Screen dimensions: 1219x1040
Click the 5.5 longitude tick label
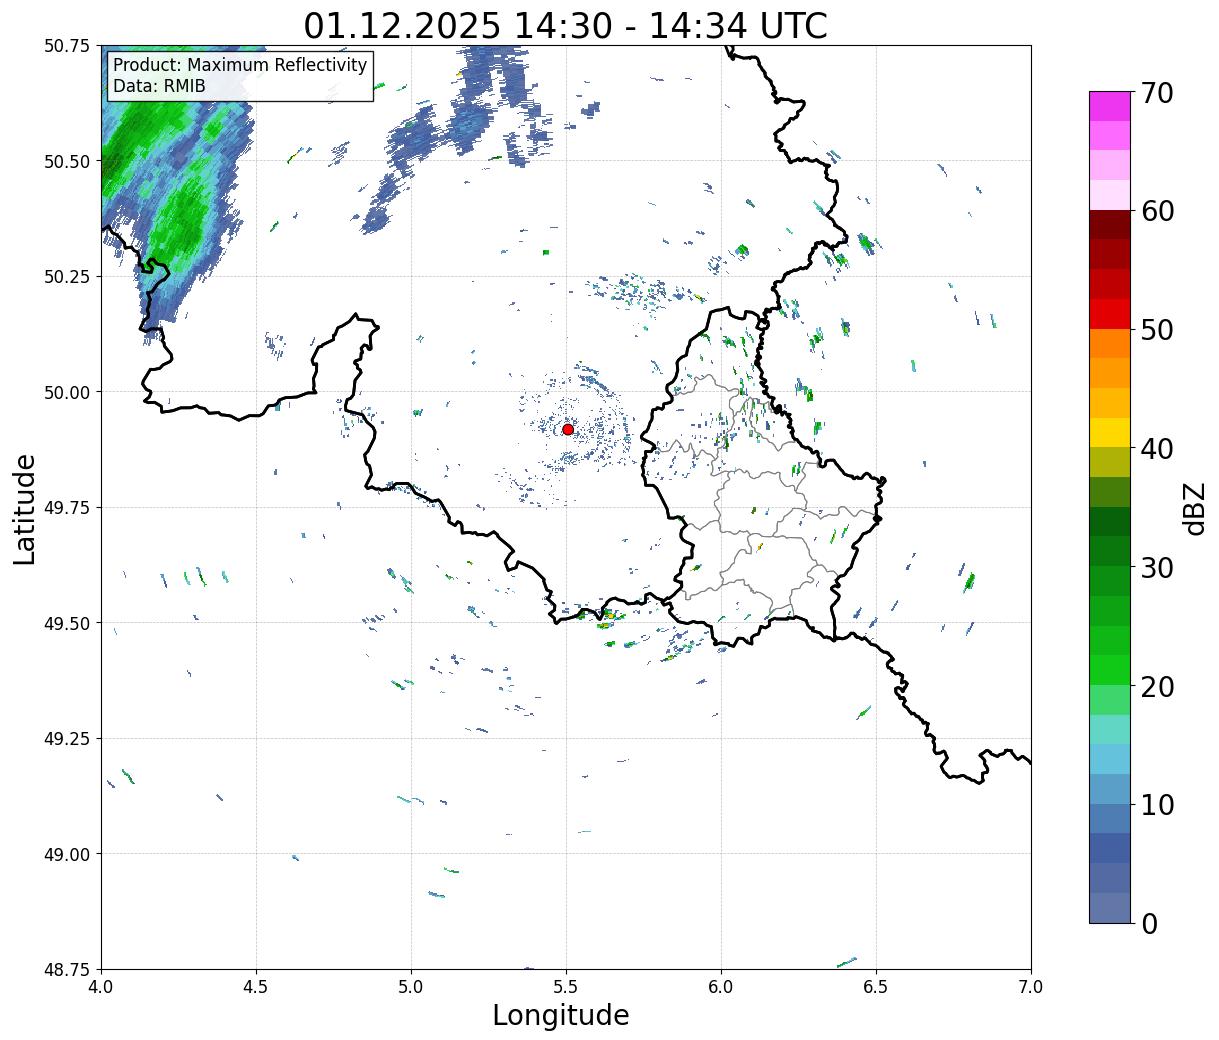pyautogui.click(x=566, y=987)
